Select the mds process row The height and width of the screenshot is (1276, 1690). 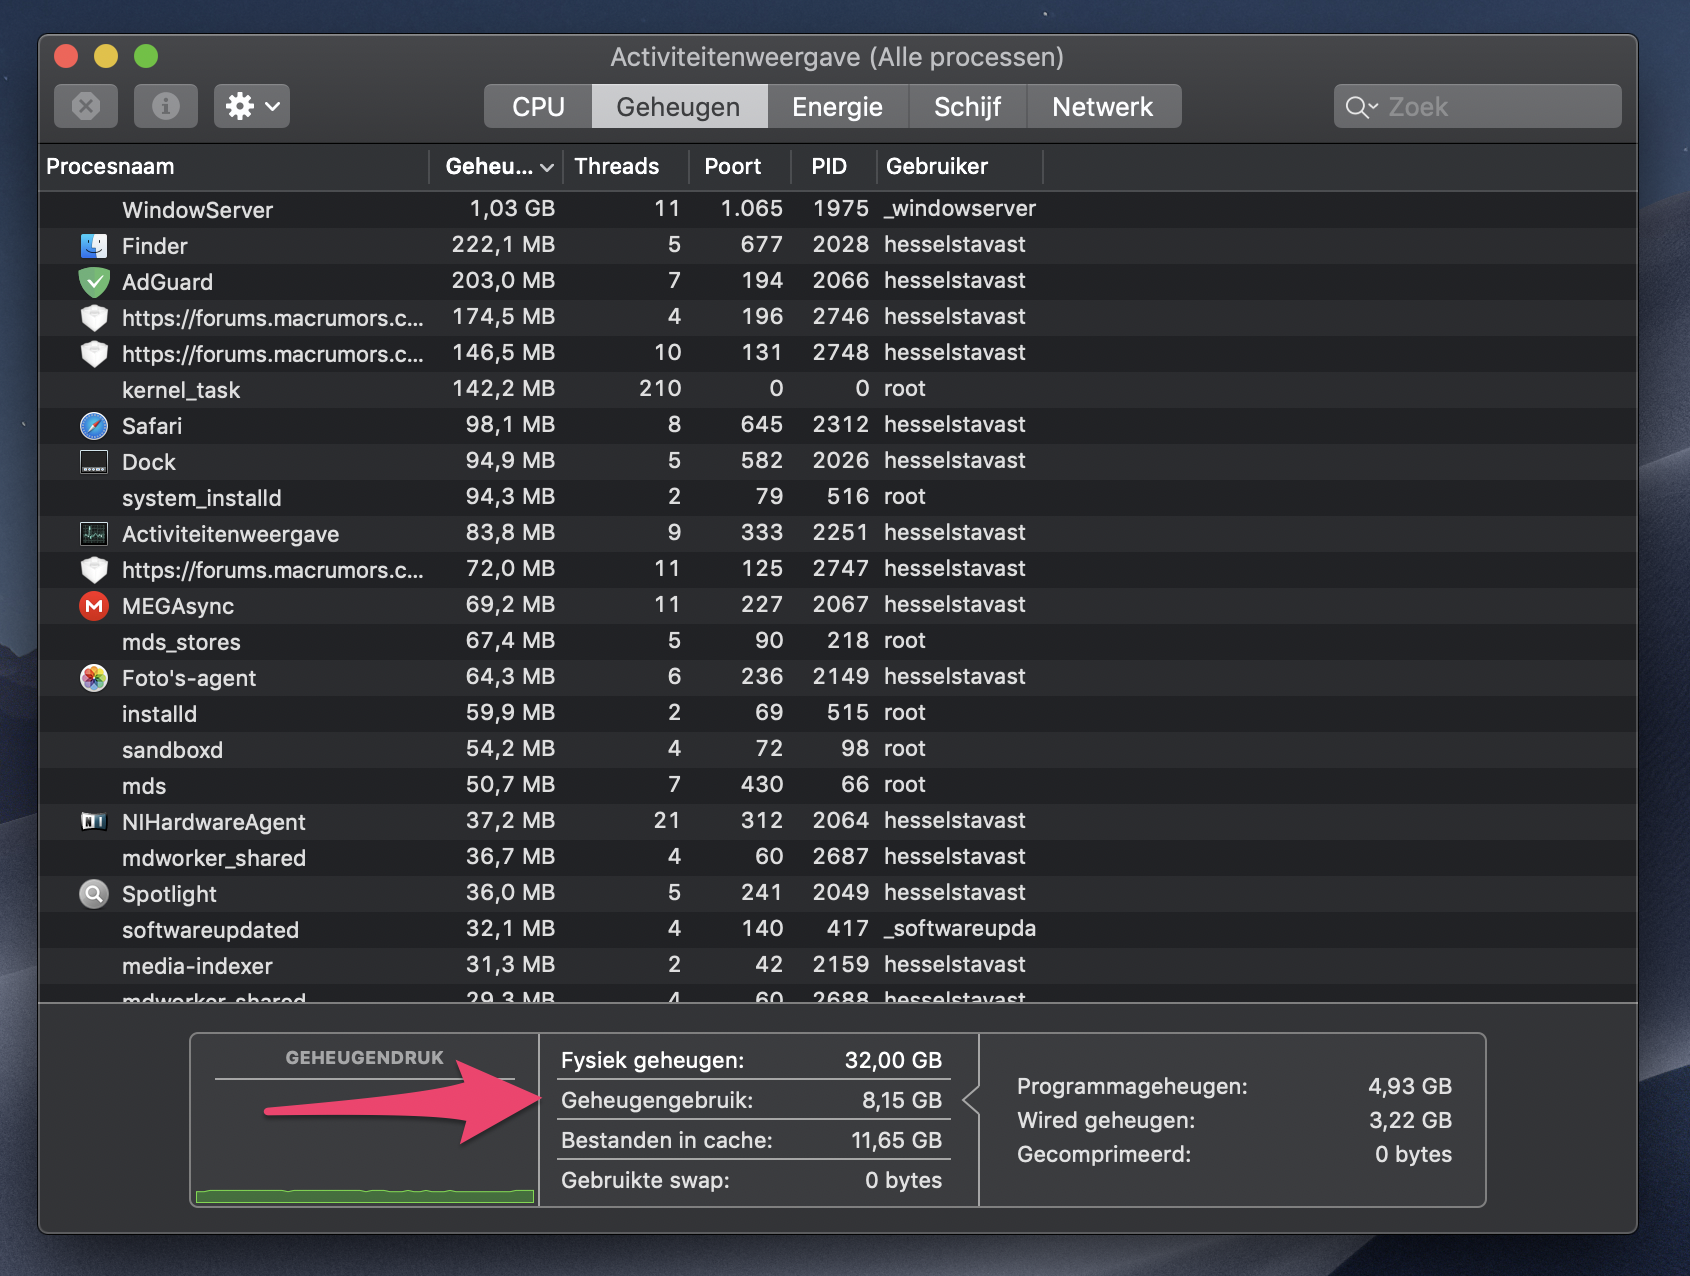[x=838, y=785]
